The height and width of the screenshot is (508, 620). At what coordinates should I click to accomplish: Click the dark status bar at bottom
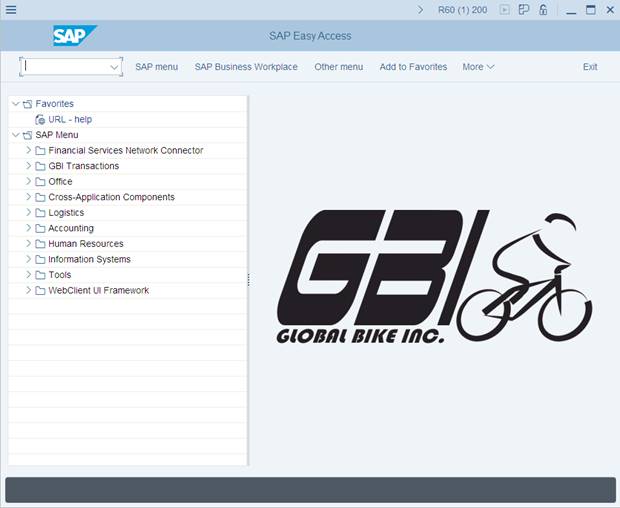(x=310, y=490)
